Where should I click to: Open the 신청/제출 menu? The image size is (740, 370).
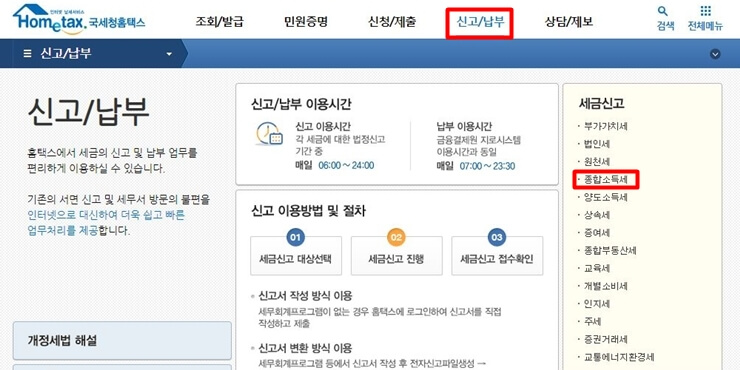pos(392,21)
